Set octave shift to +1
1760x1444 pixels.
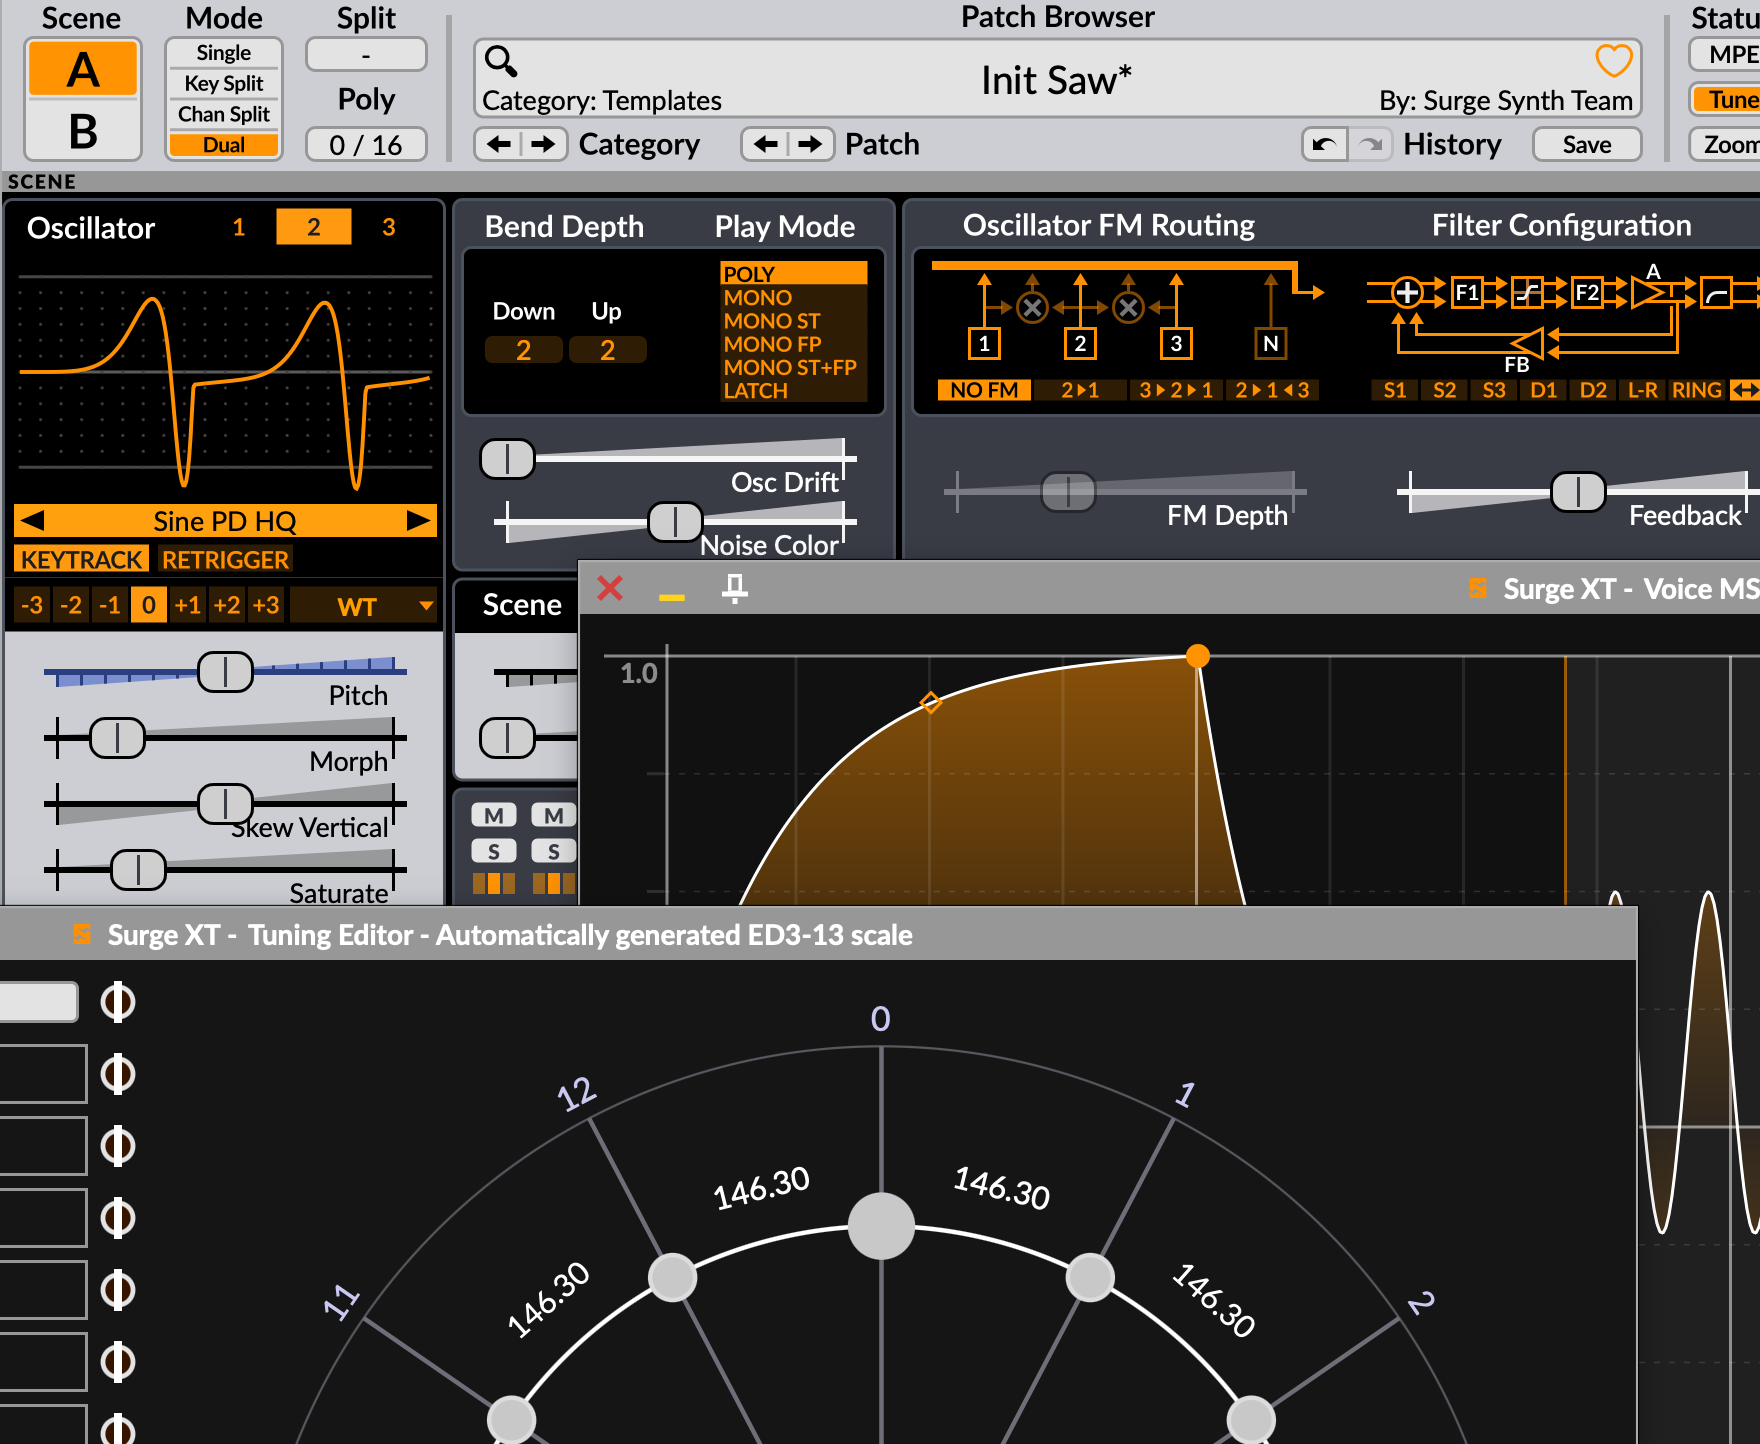[188, 605]
